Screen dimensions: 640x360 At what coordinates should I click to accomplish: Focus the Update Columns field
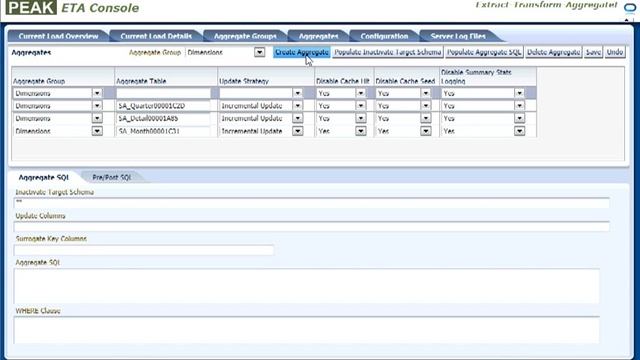click(312, 227)
